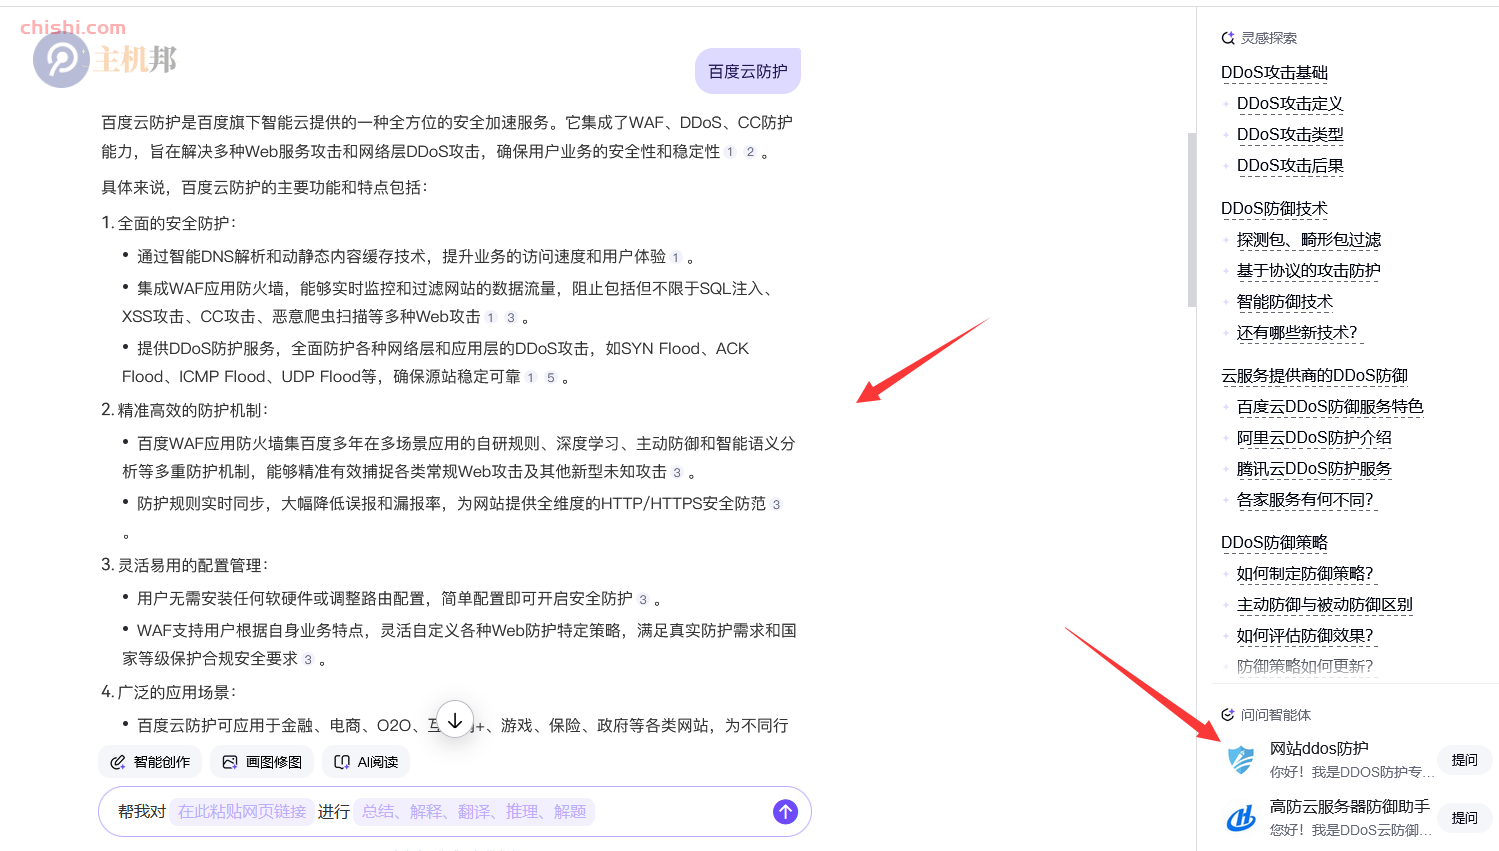Click citation 3 after 国家等级保护合规安全要求

[x=308, y=660]
